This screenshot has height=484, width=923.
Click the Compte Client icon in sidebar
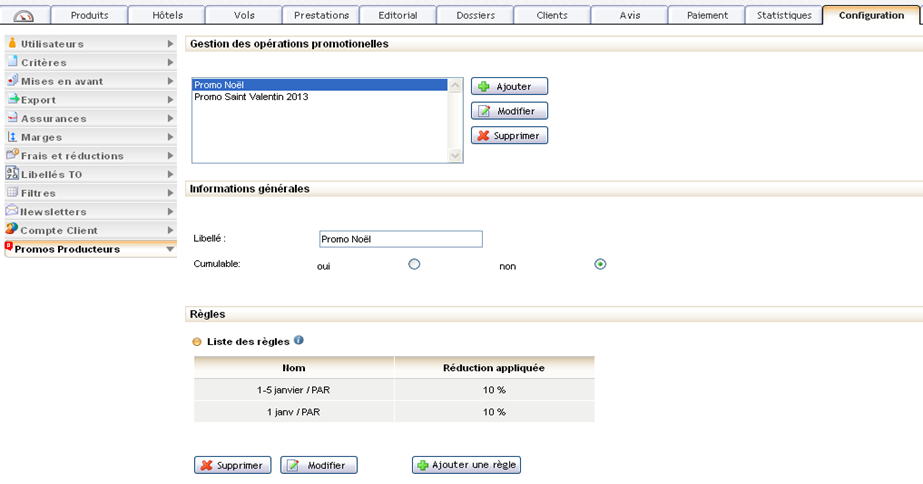pyautogui.click(x=12, y=230)
